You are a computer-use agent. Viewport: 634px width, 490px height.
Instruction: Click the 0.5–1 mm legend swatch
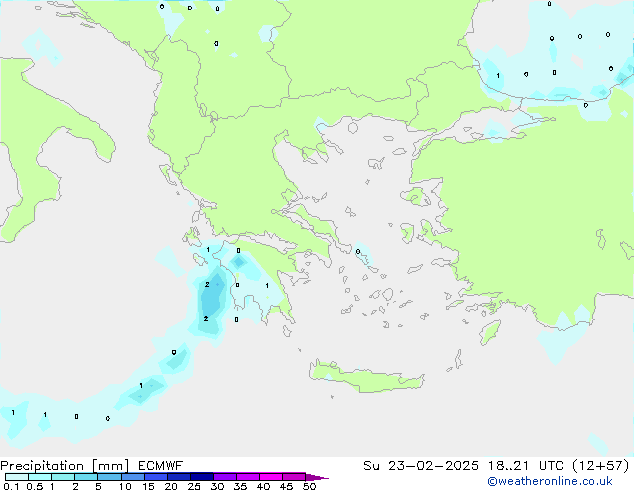[40, 477]
